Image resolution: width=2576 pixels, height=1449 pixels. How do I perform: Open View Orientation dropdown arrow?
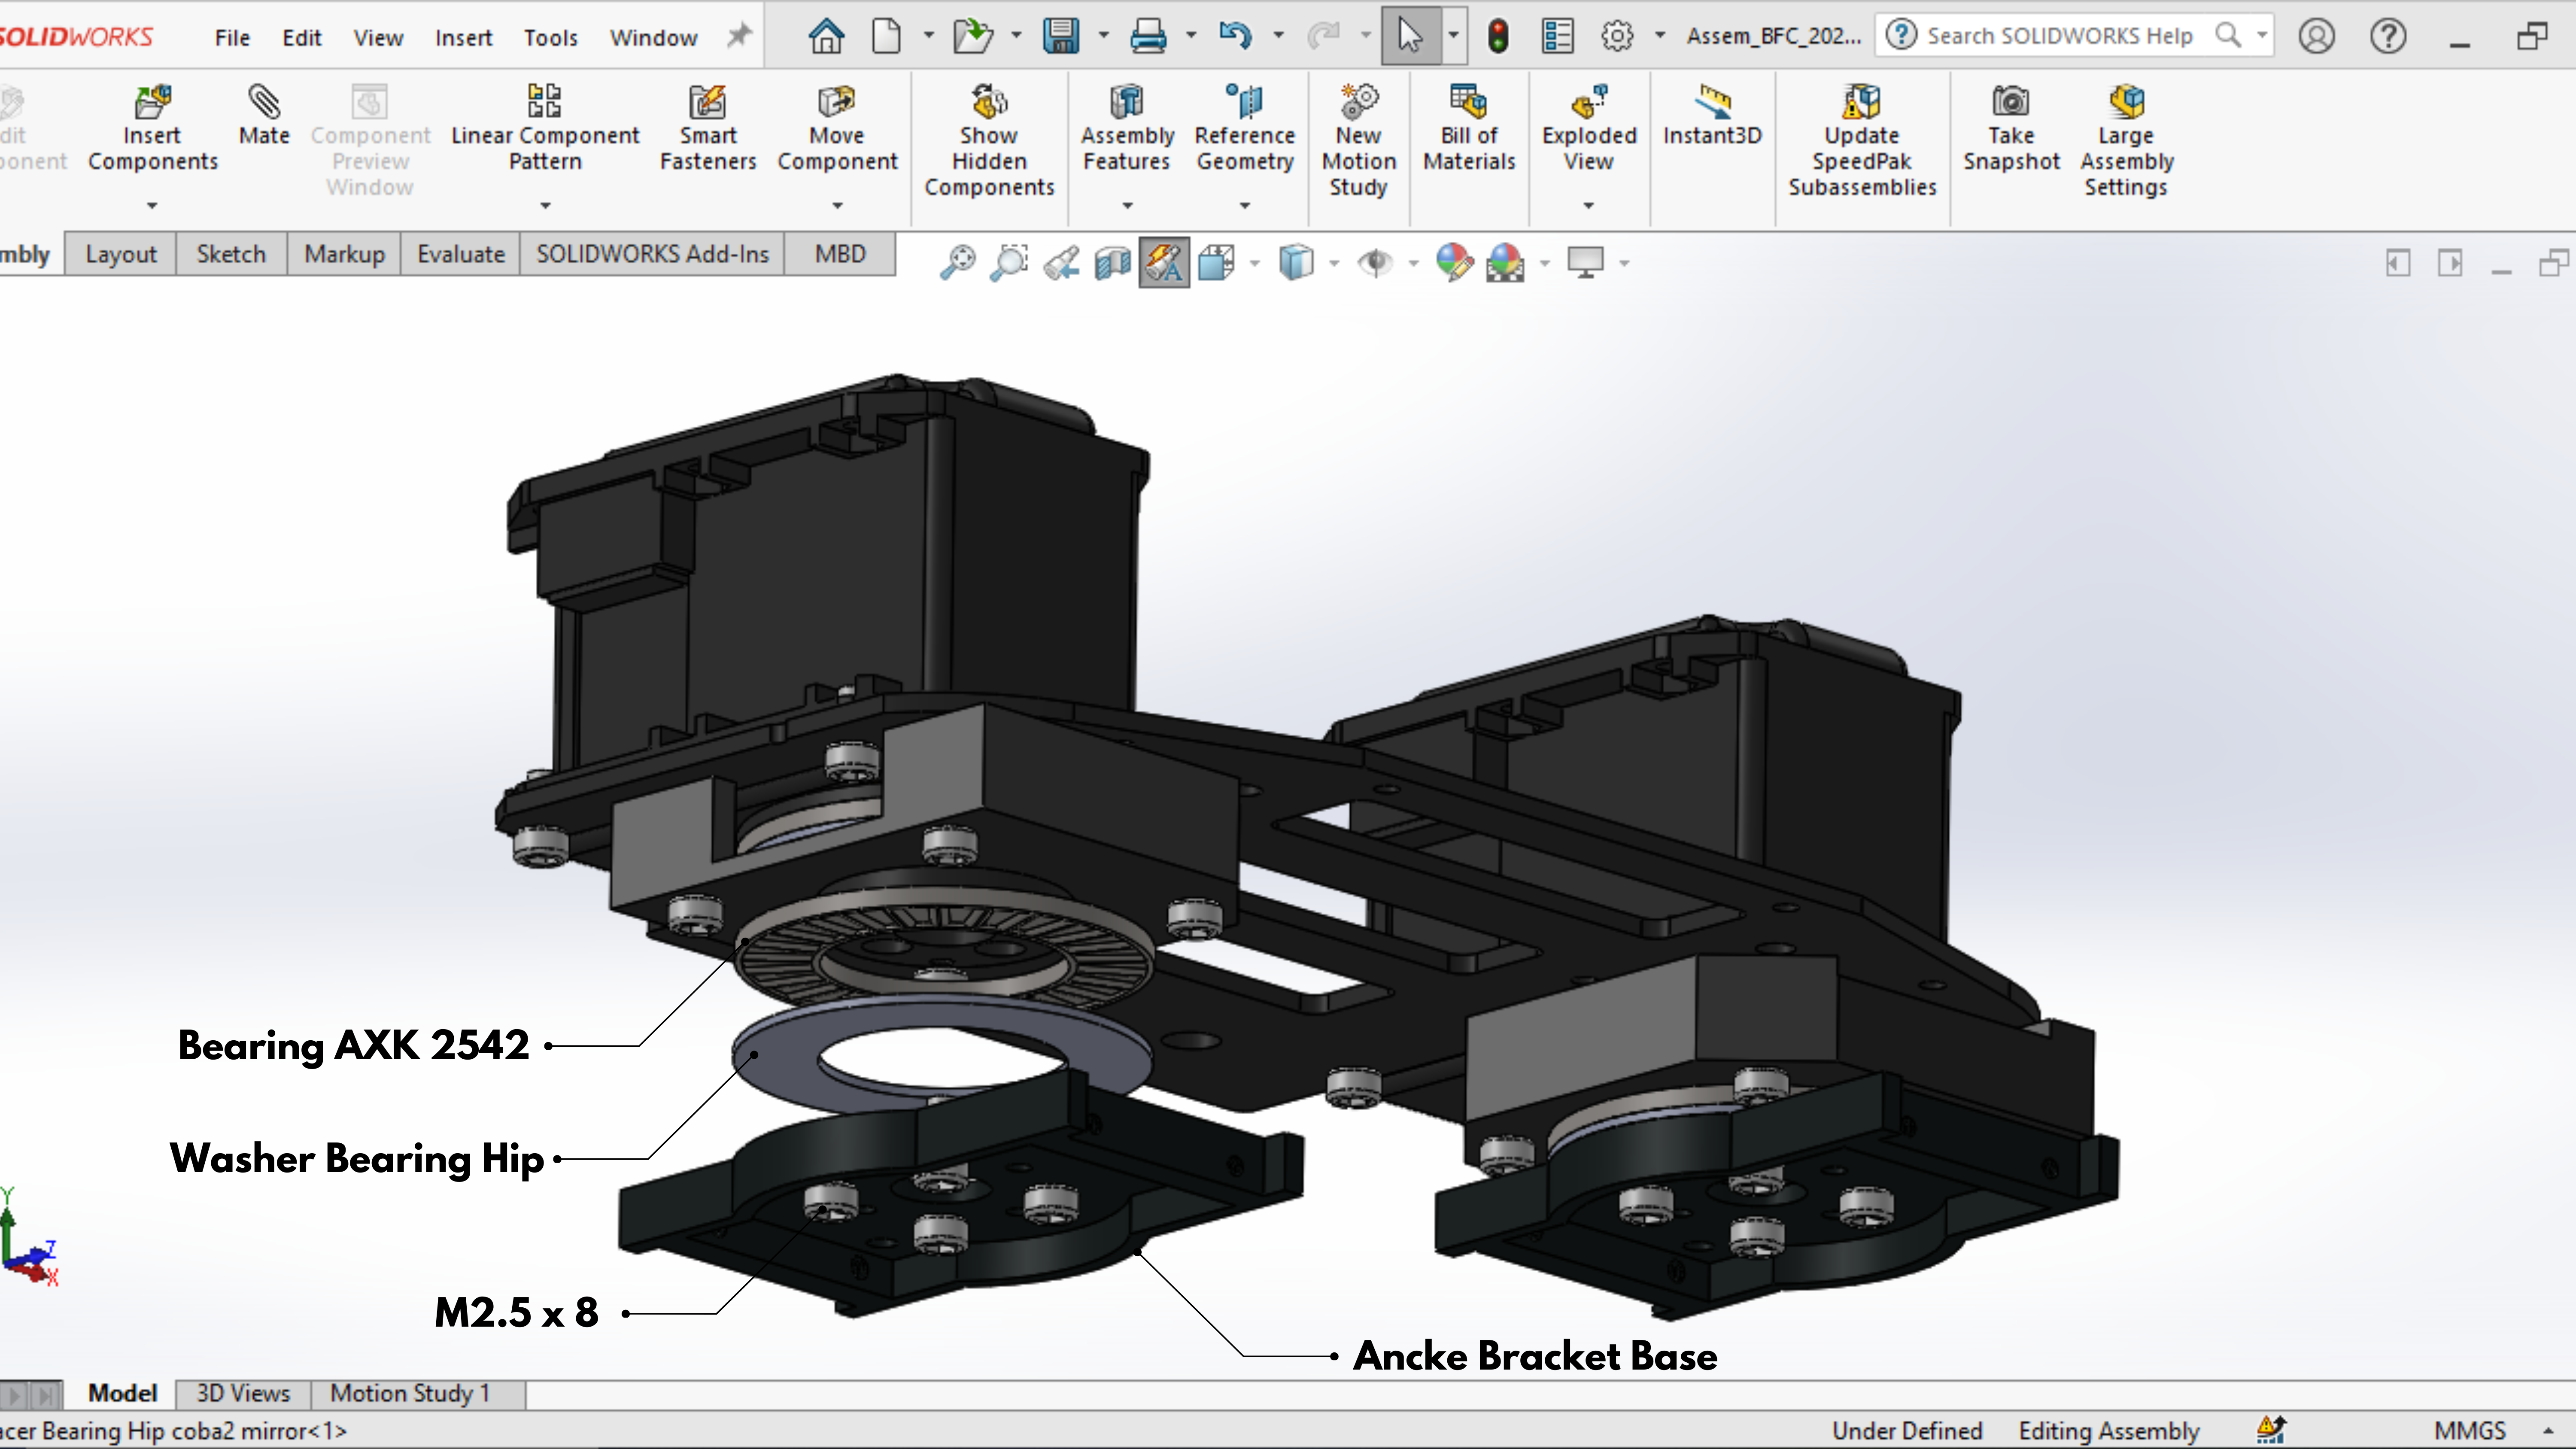point(1254,264)
